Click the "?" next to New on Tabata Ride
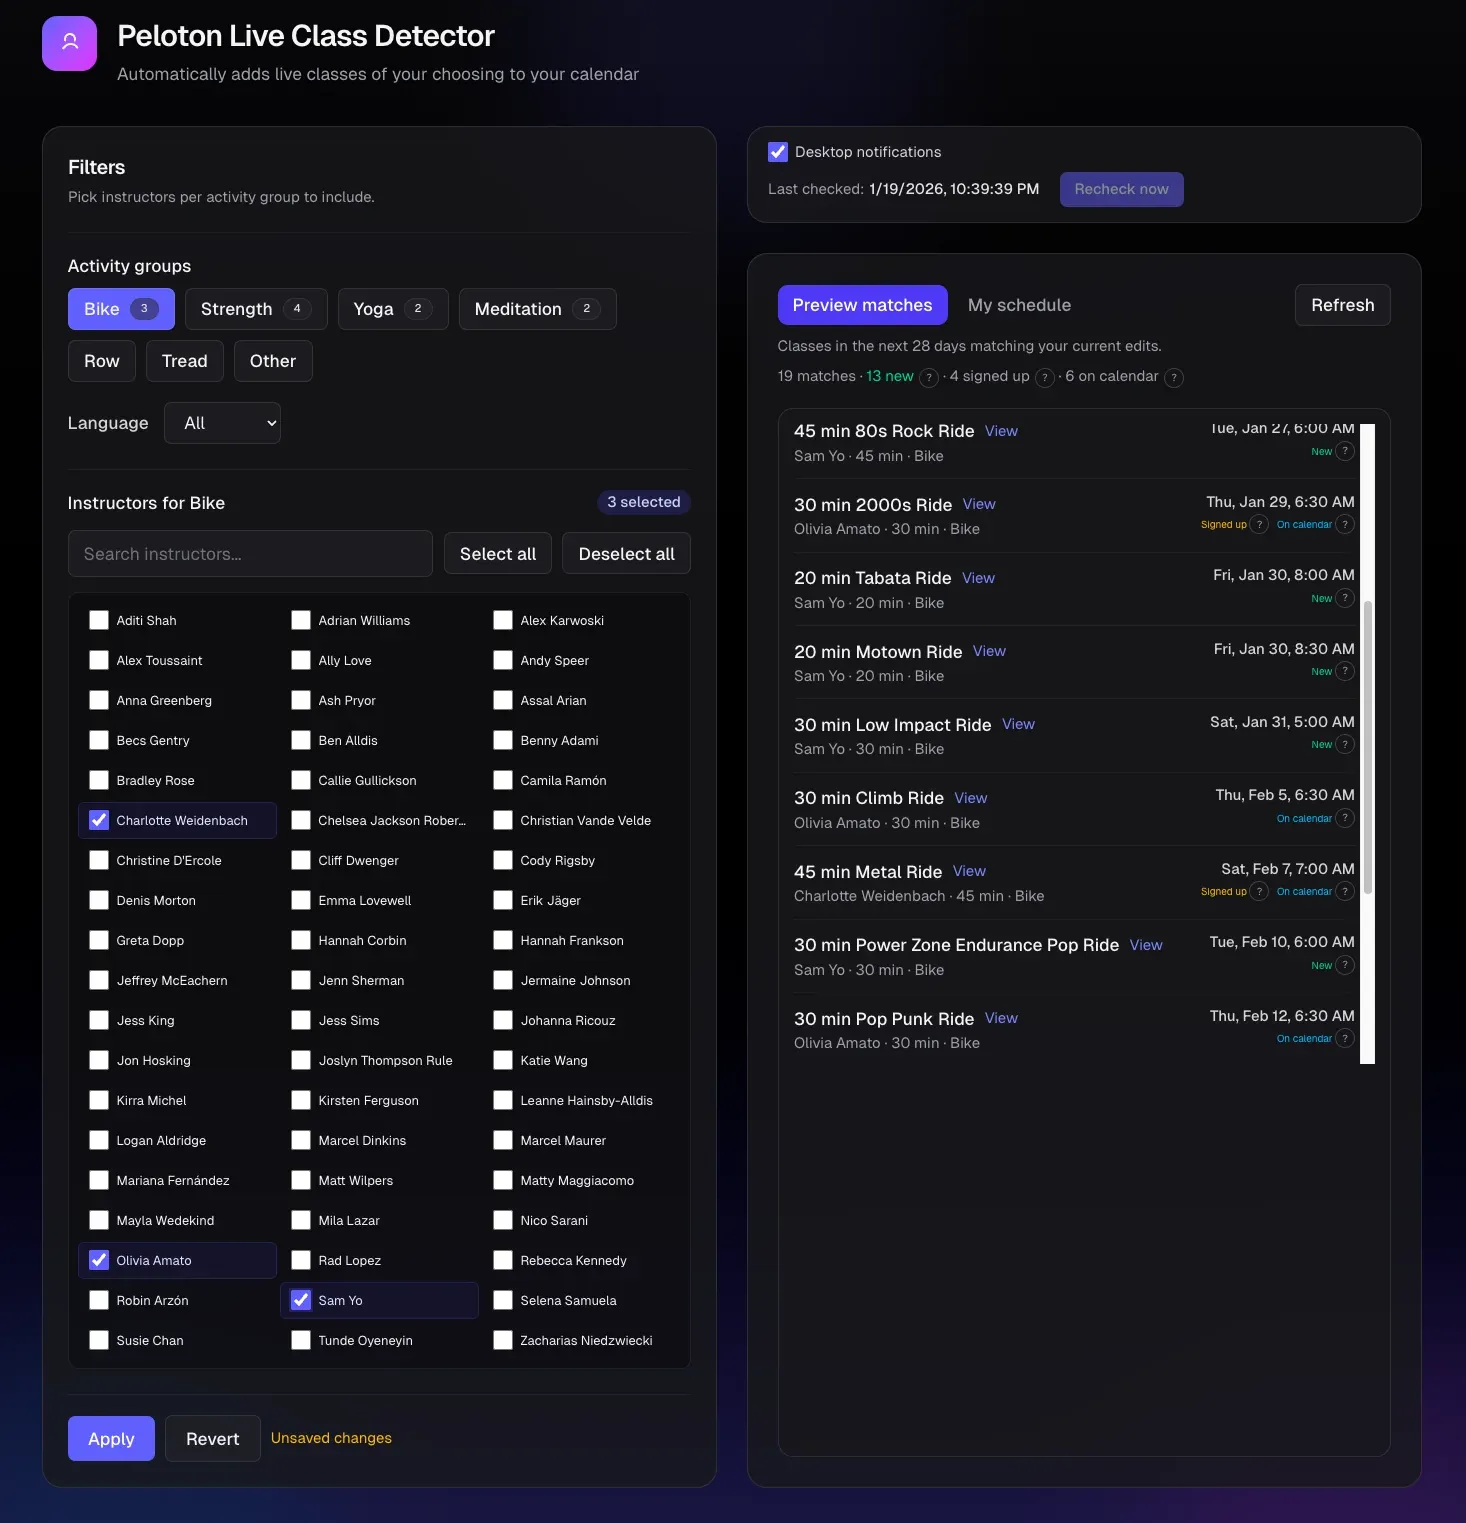Viewport: 1466px width, 1523px height. [x=1345, y=597]
